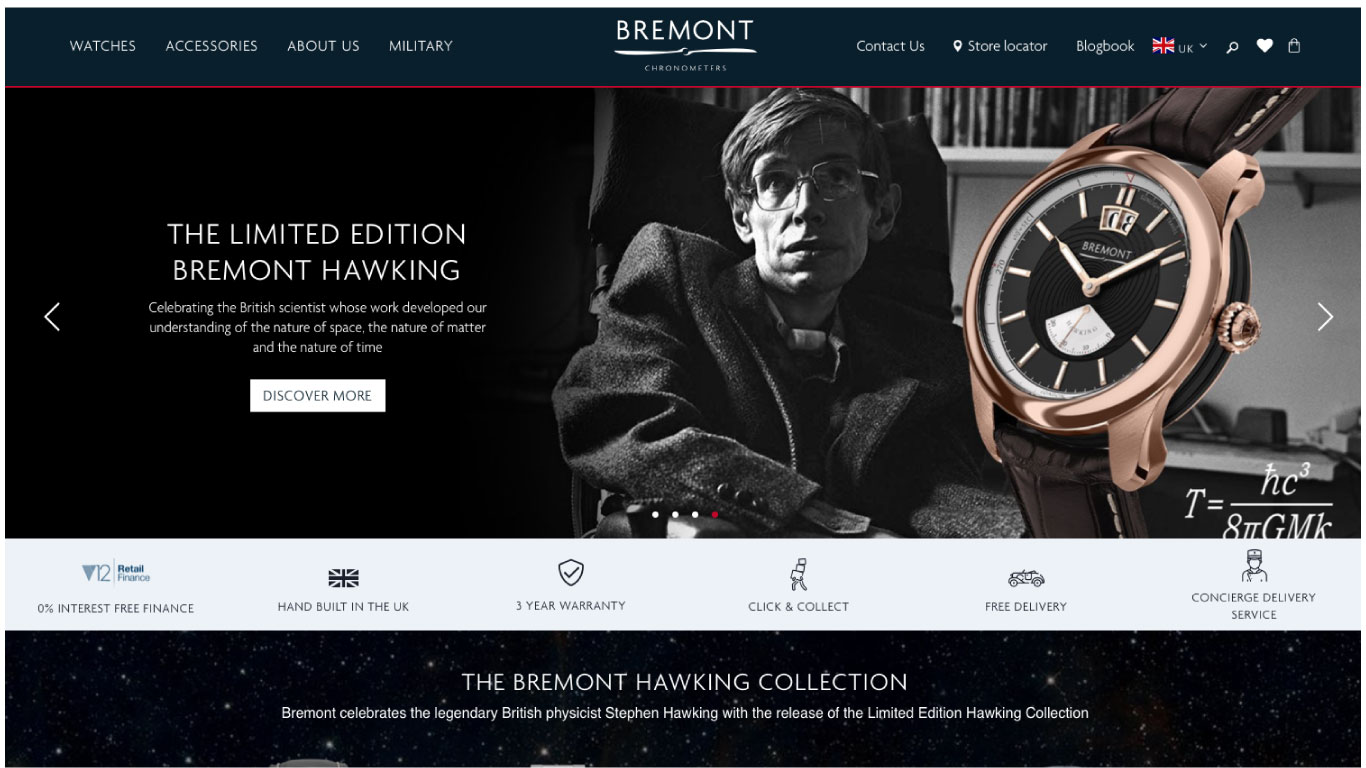Advance to next slide with right chevron
This screenshot has width=1366, height=768.
(1325, 317)
